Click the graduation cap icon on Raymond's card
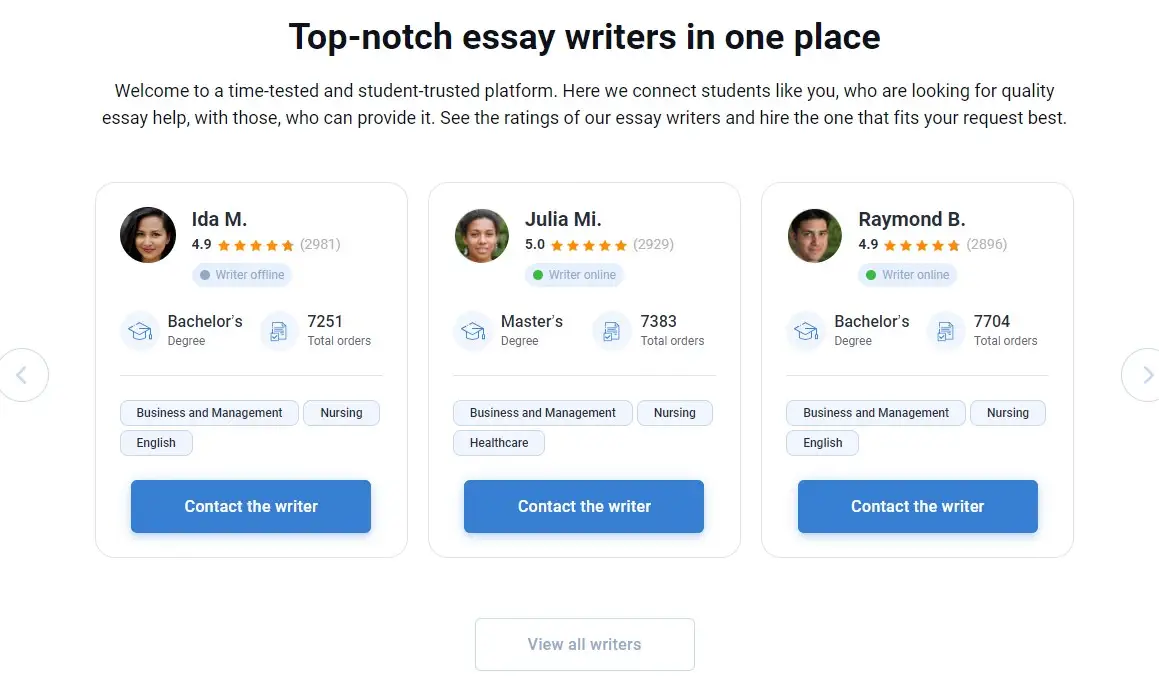 [x=806, y=330]
